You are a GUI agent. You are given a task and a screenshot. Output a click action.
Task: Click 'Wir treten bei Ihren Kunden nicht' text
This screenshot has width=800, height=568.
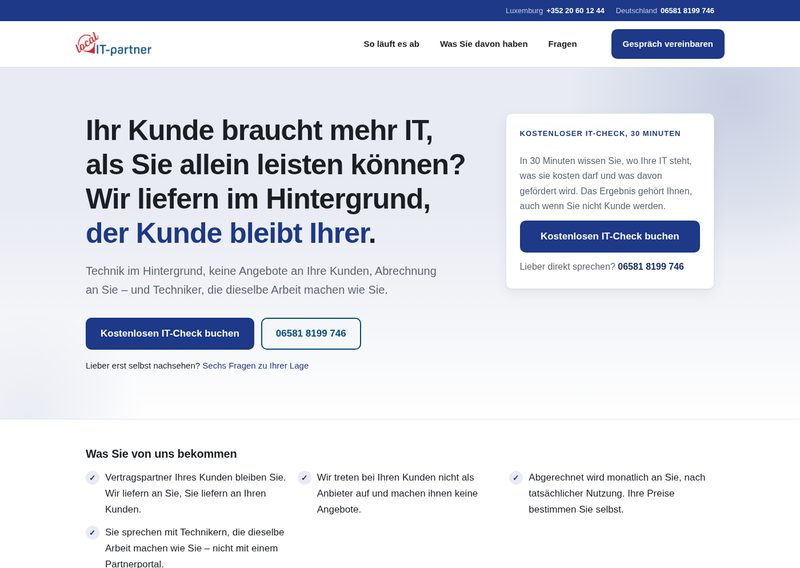[x=397, y=493]
